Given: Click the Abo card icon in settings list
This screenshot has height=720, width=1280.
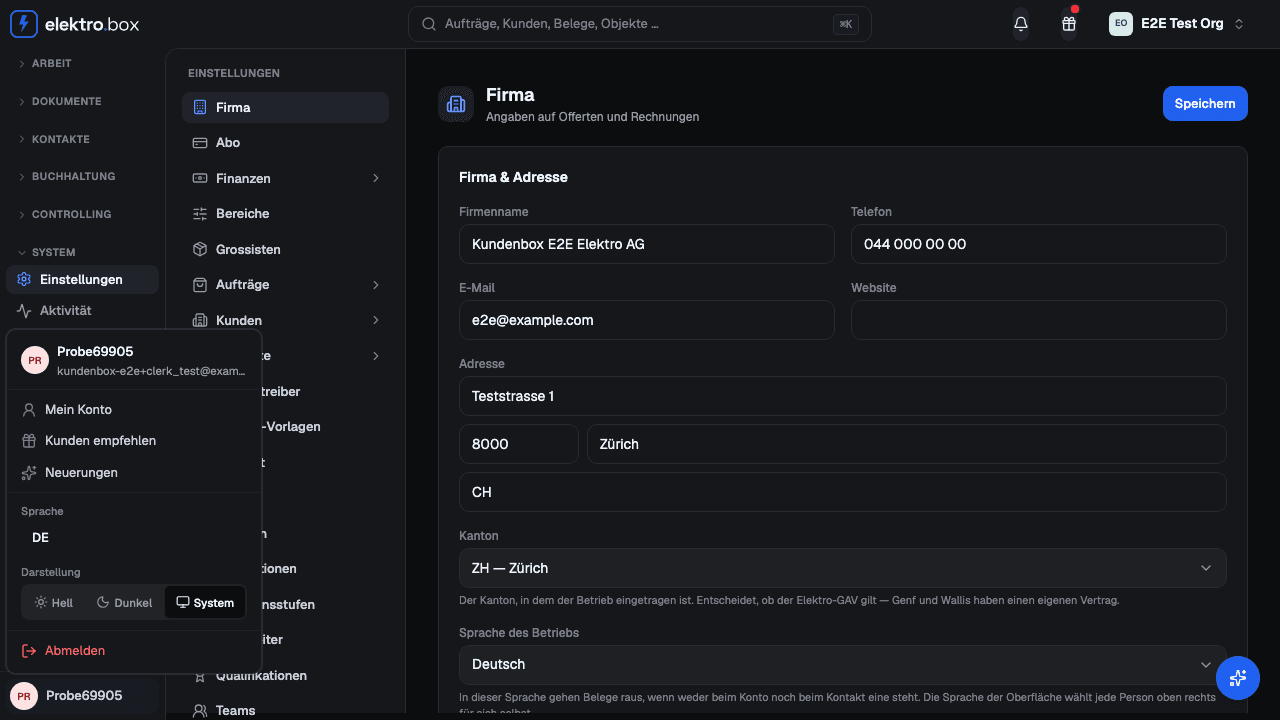Looking at the screenshot, I should pyautogui.click(x=199, y=143).
